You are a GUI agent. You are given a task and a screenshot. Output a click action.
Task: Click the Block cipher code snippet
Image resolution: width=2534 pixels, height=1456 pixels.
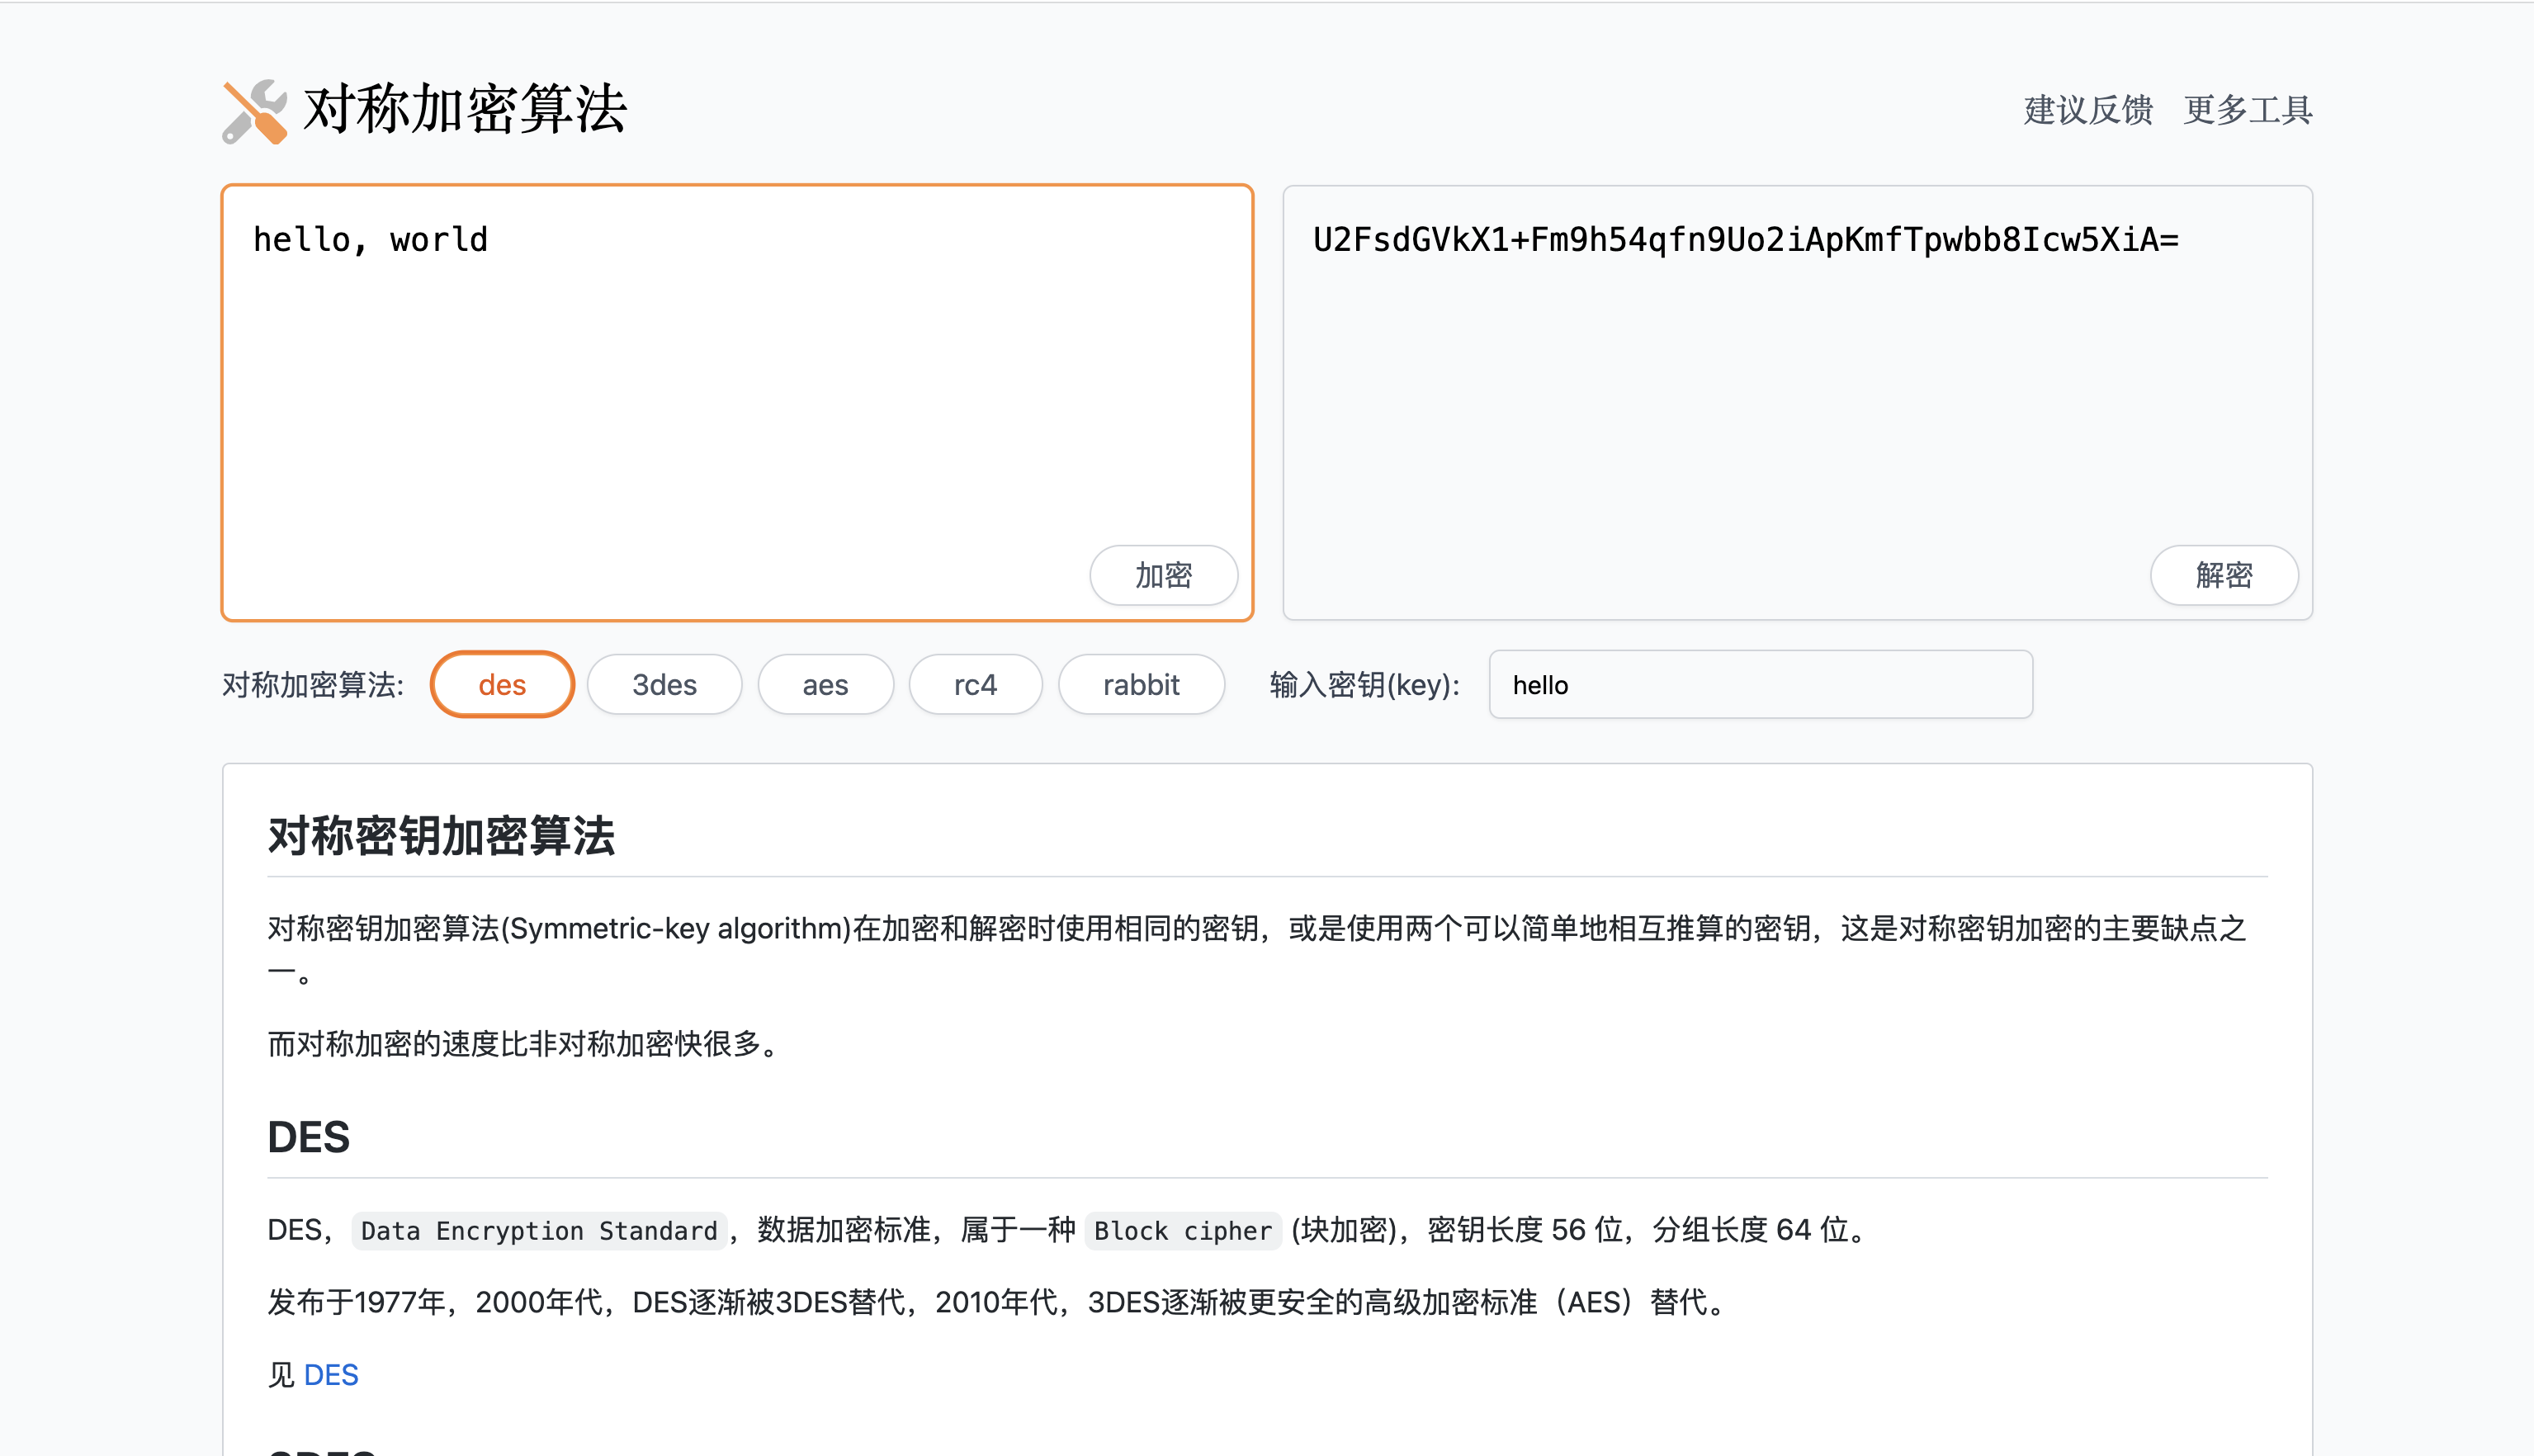click(1182, 1231)
